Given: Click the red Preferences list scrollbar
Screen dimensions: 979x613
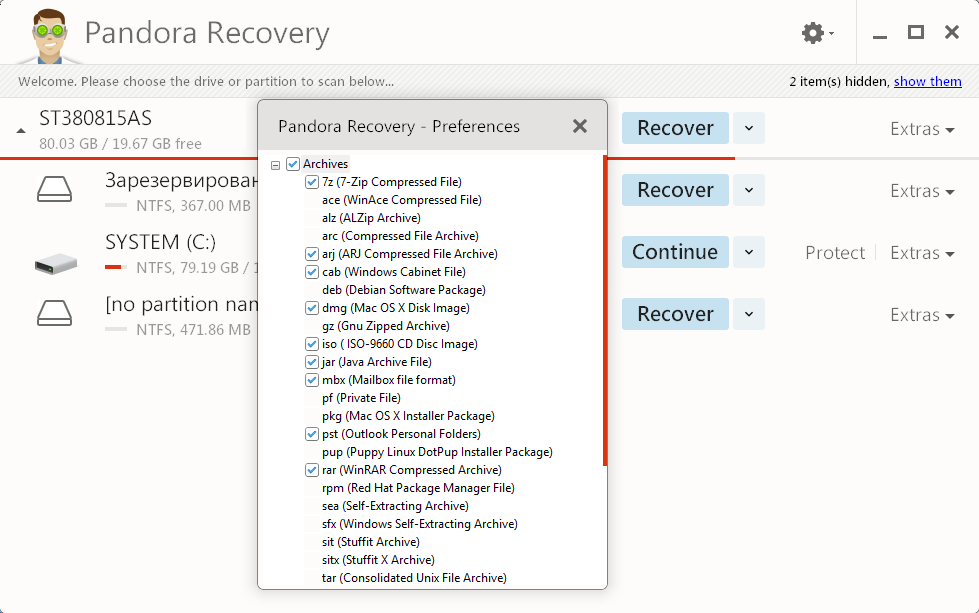Looking at the screenshot, I should [x=604, y=310].
